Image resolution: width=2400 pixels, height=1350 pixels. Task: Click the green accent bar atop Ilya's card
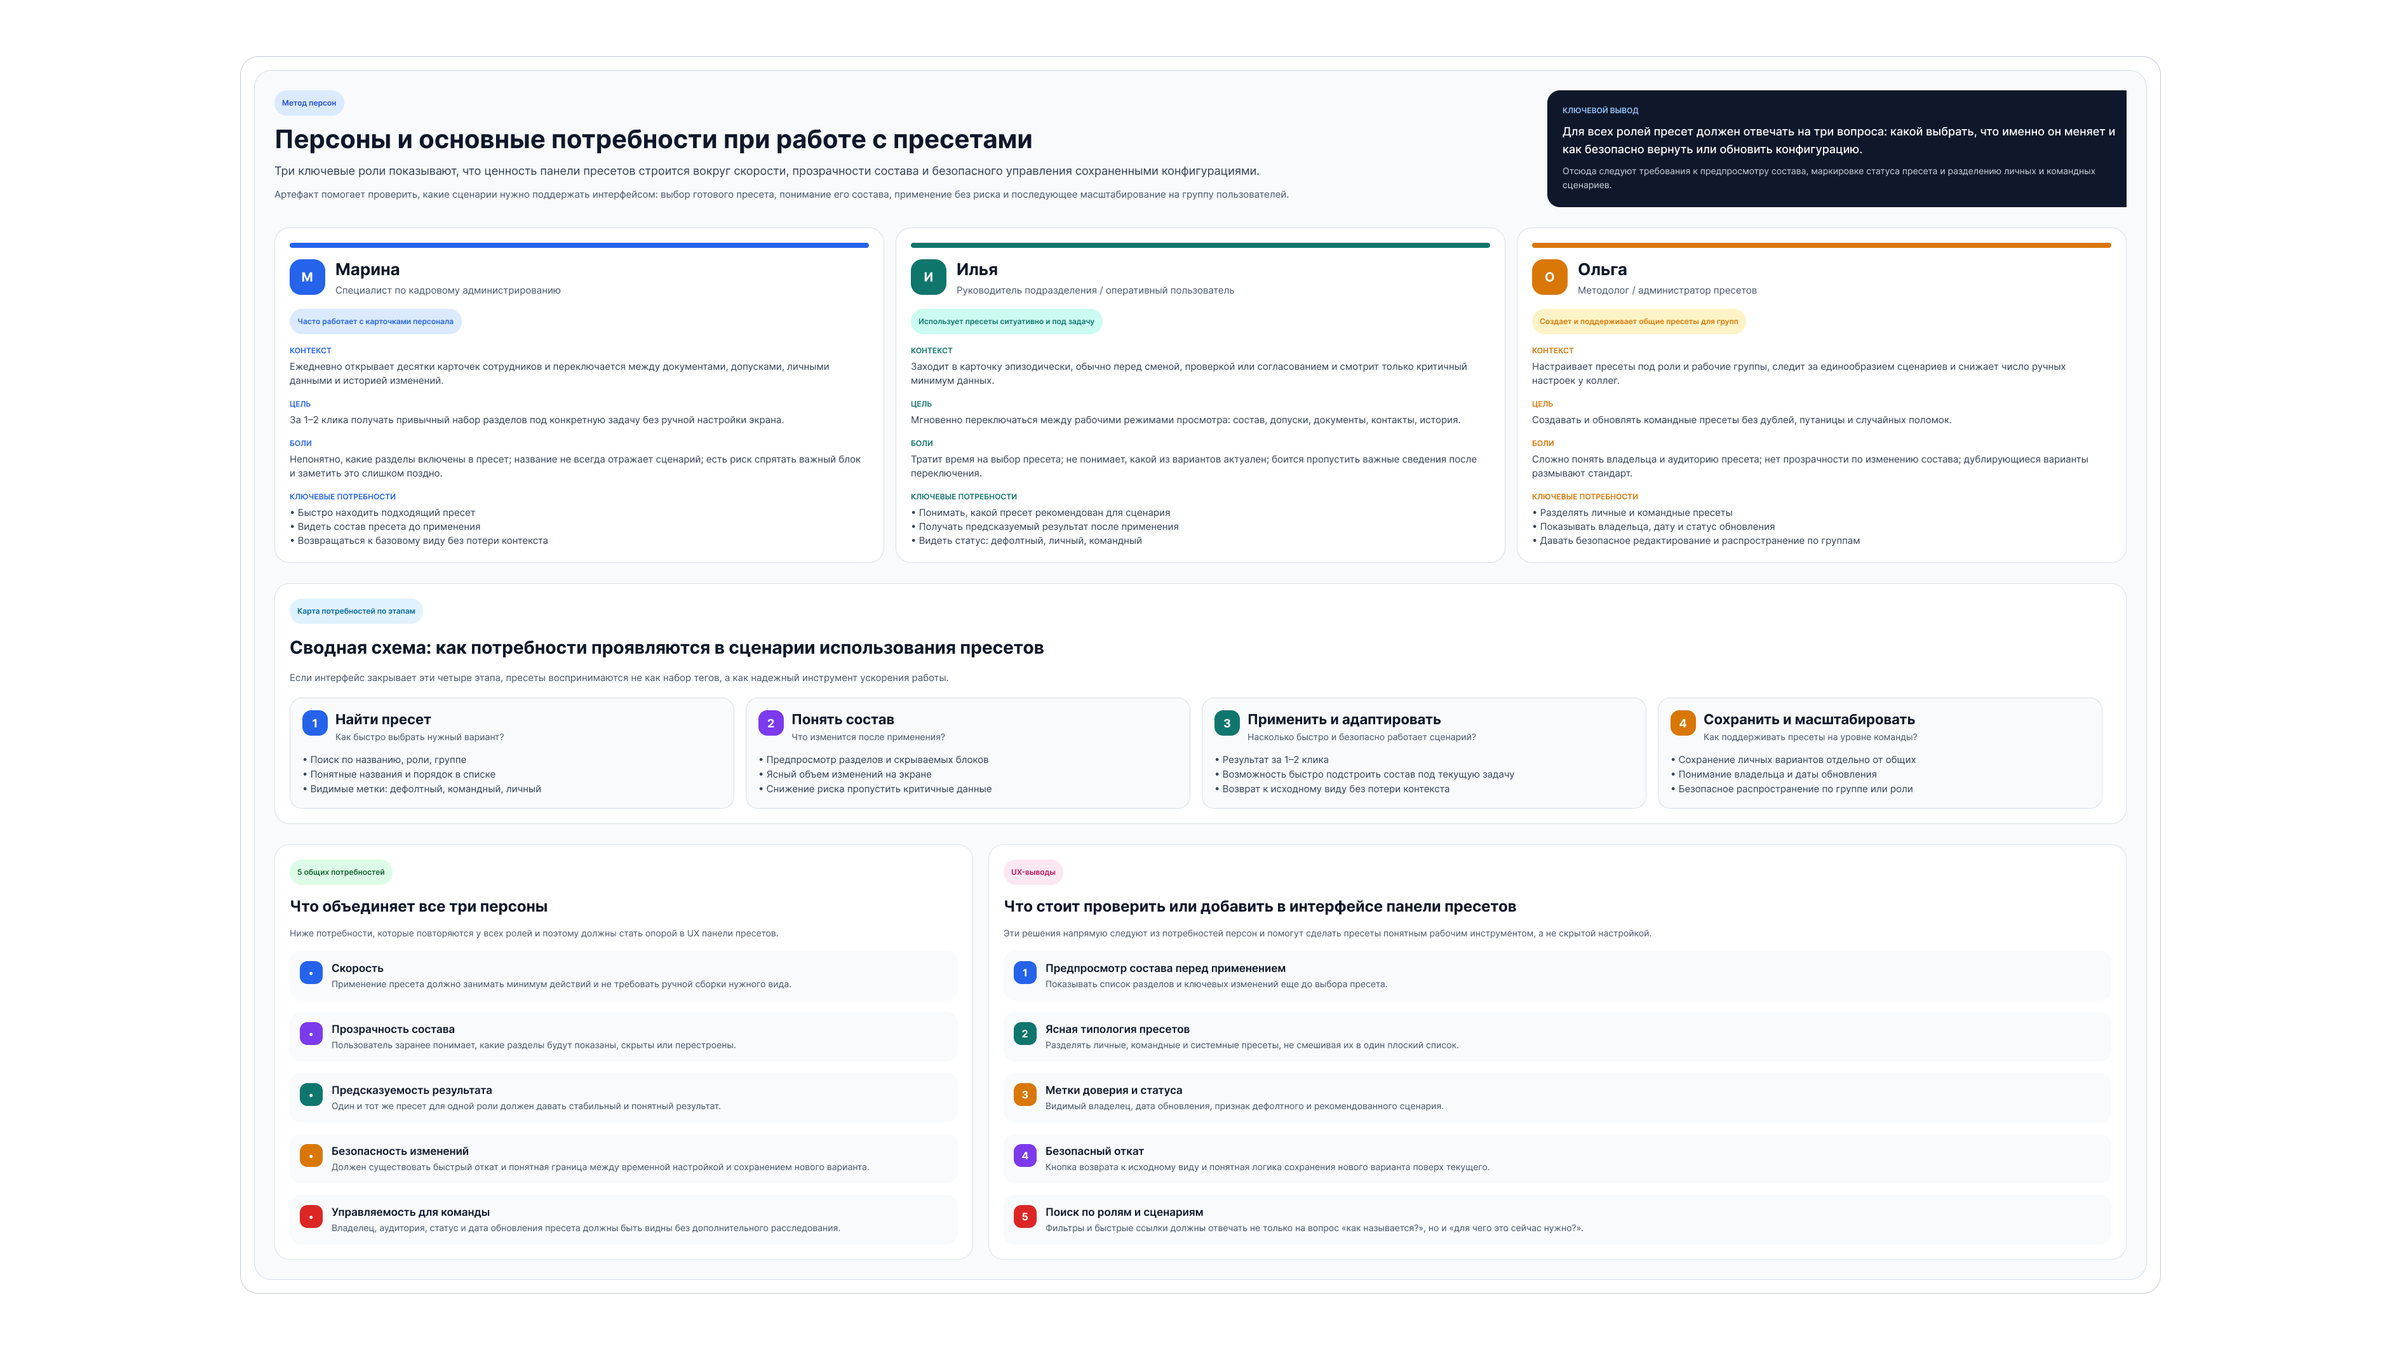[x=1200, y=245]
